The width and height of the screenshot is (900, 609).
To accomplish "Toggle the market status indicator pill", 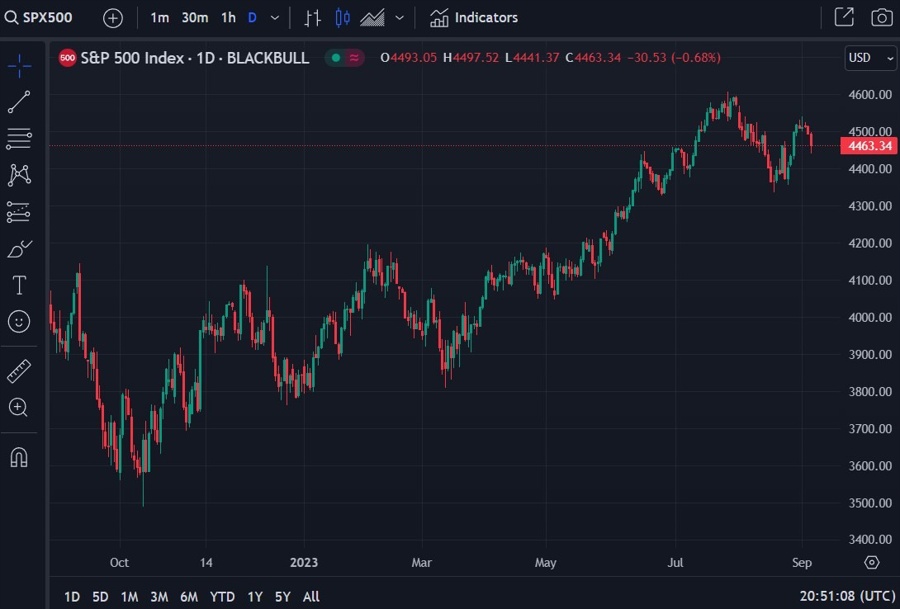I will [345, 58].
